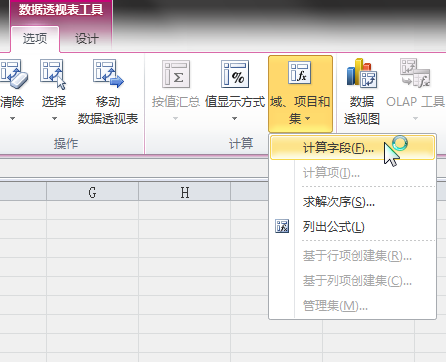Open the dropdown arrow under 值显示方式

(x=234, y=118)
